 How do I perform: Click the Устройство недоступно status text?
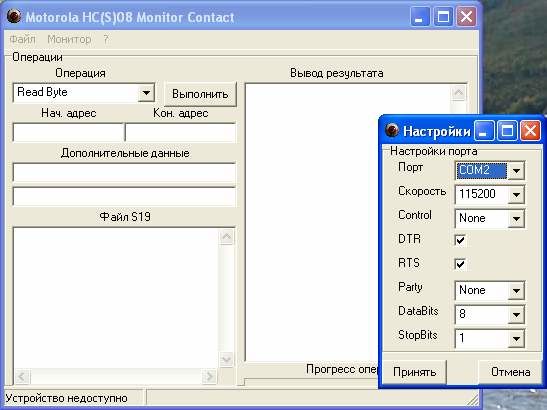click(x=66, y=398)
